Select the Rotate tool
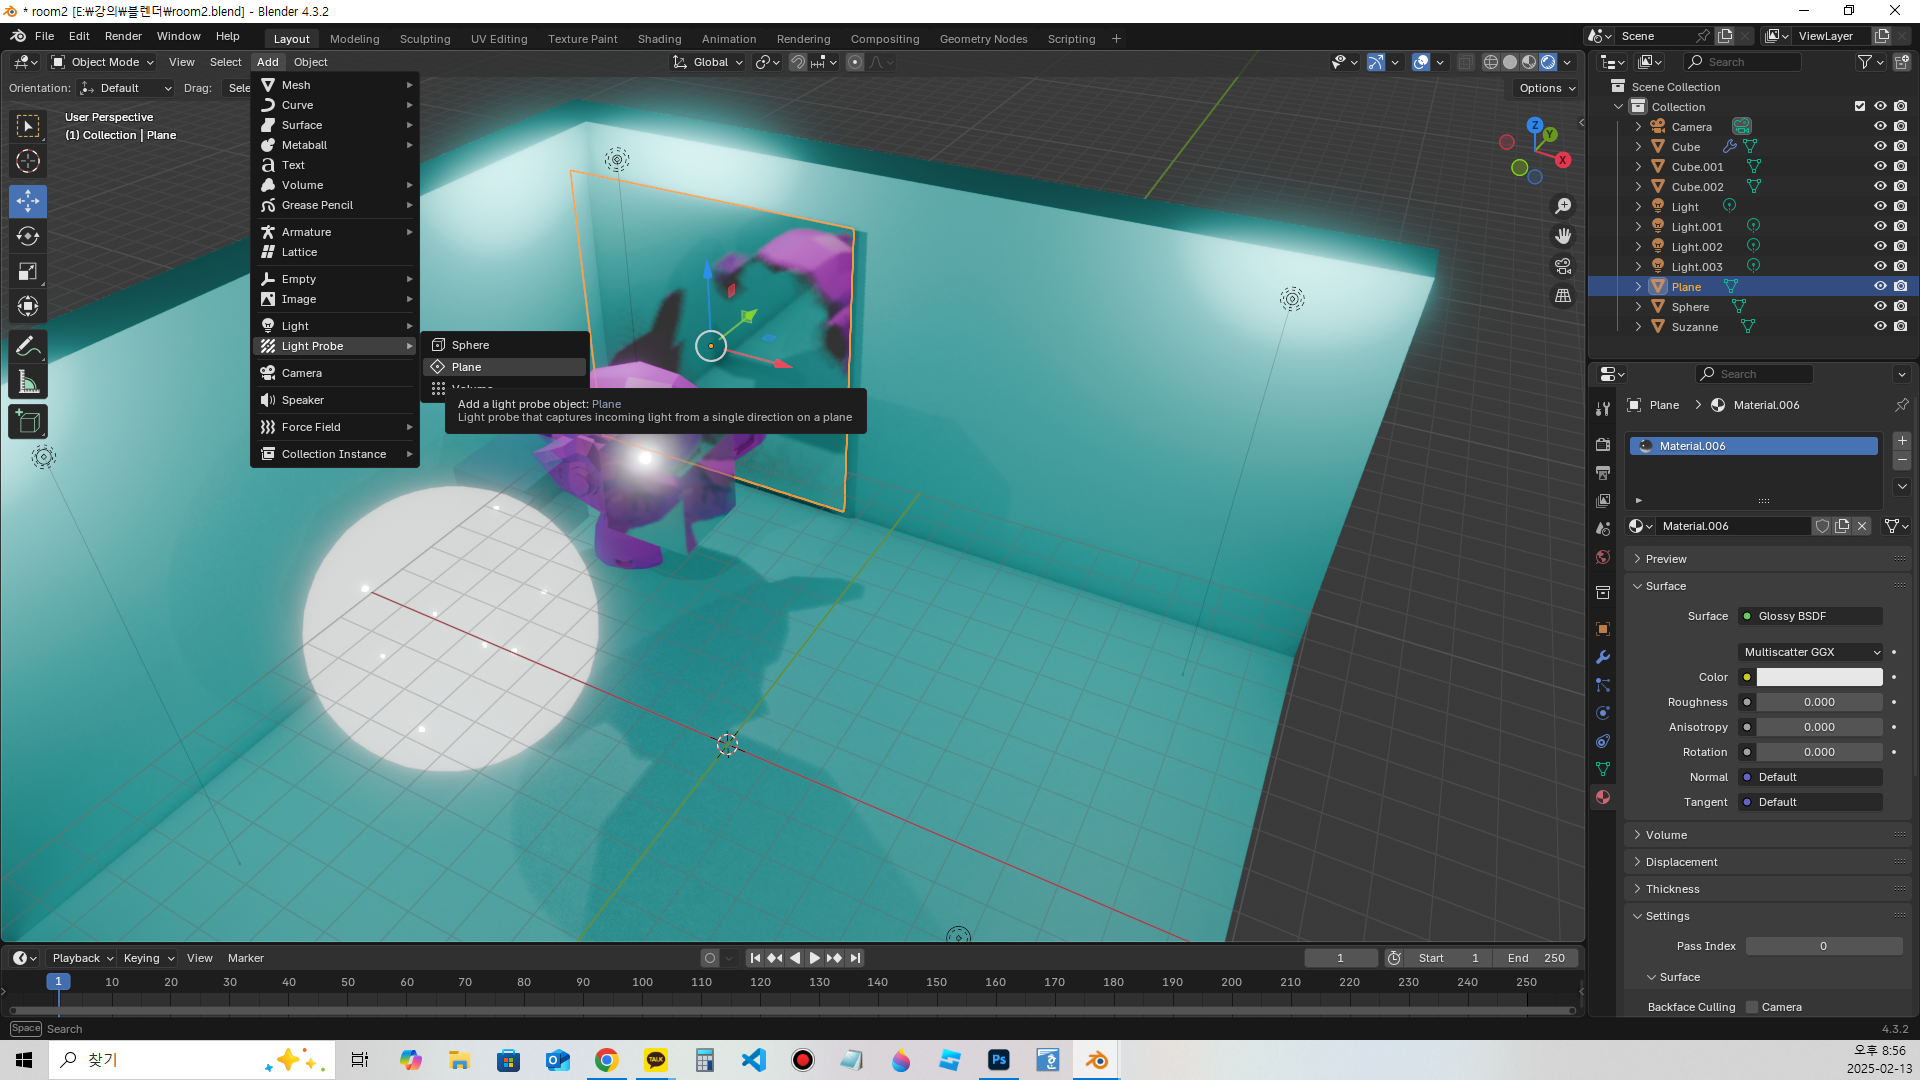This screenshot has width=1920, height=1080. pyautogui.click(x=28, y=236)
